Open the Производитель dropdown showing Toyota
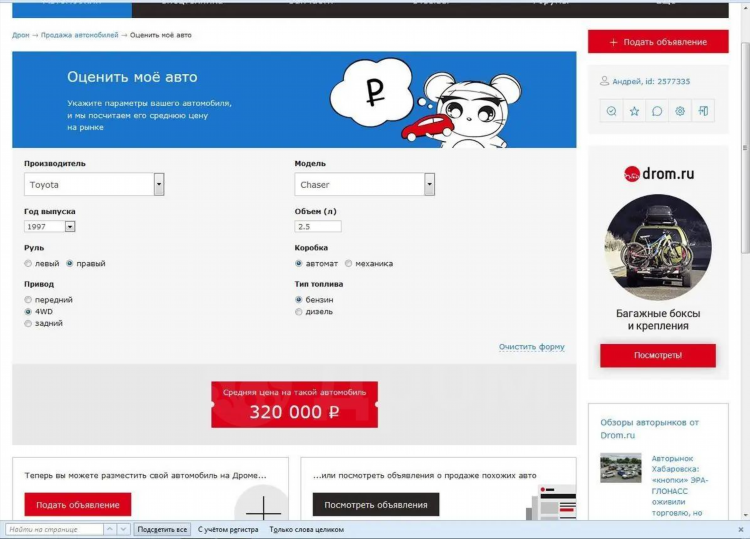750x539 pixels. (x=94, y=184)
